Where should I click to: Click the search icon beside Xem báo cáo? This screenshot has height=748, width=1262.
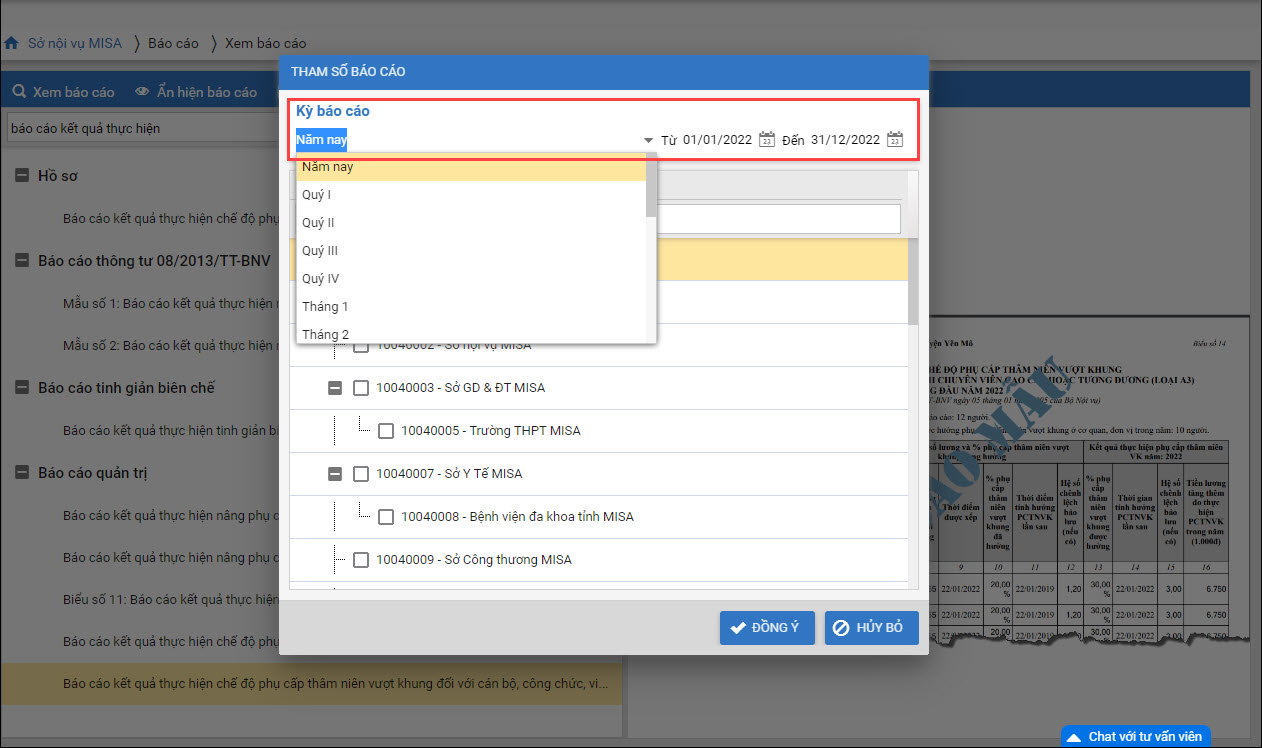[18, 92]
